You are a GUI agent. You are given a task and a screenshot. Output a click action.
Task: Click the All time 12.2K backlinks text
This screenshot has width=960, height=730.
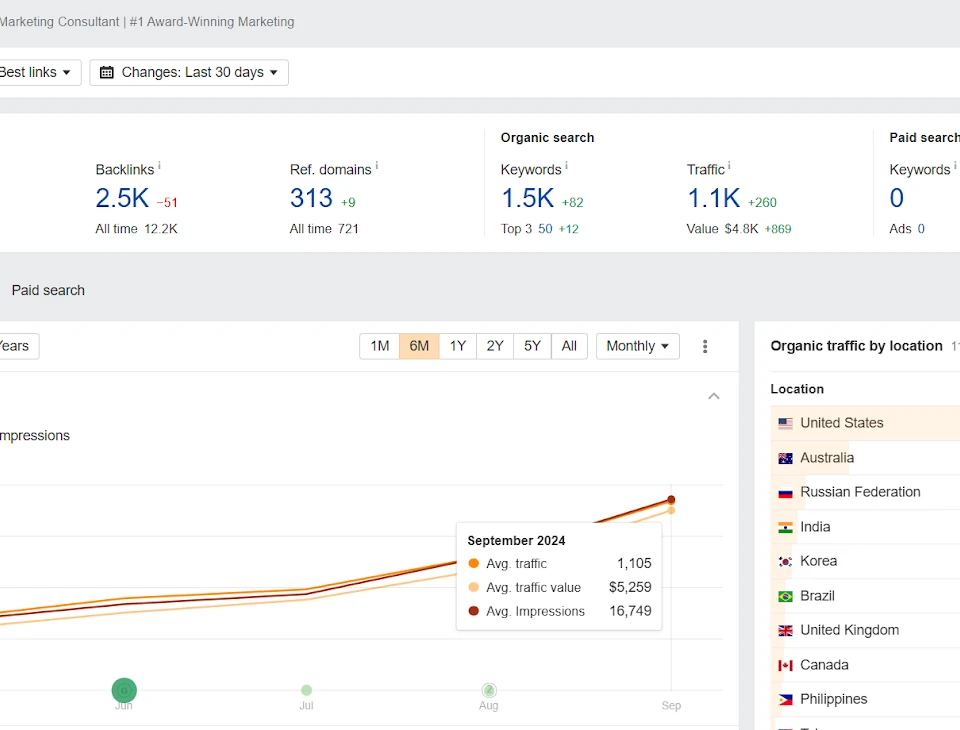[x=136, y=229]
